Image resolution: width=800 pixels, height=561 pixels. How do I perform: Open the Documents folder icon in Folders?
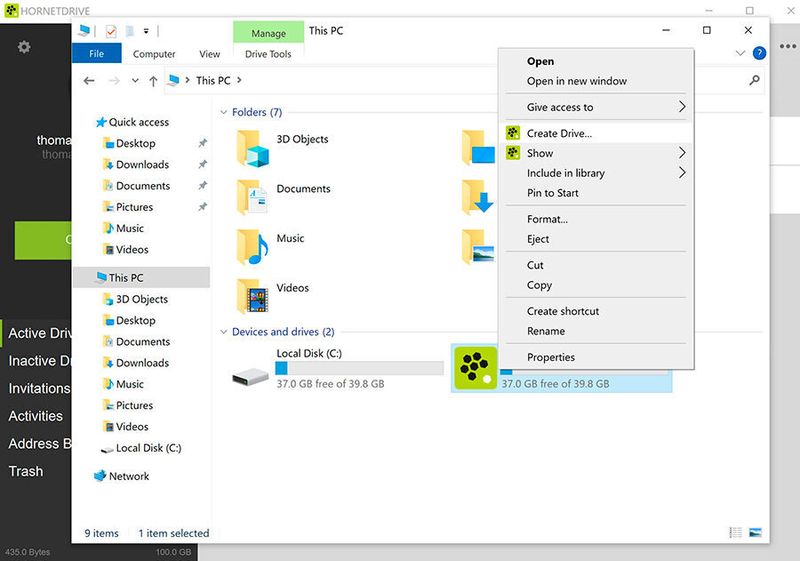click(x=252, y=197)
